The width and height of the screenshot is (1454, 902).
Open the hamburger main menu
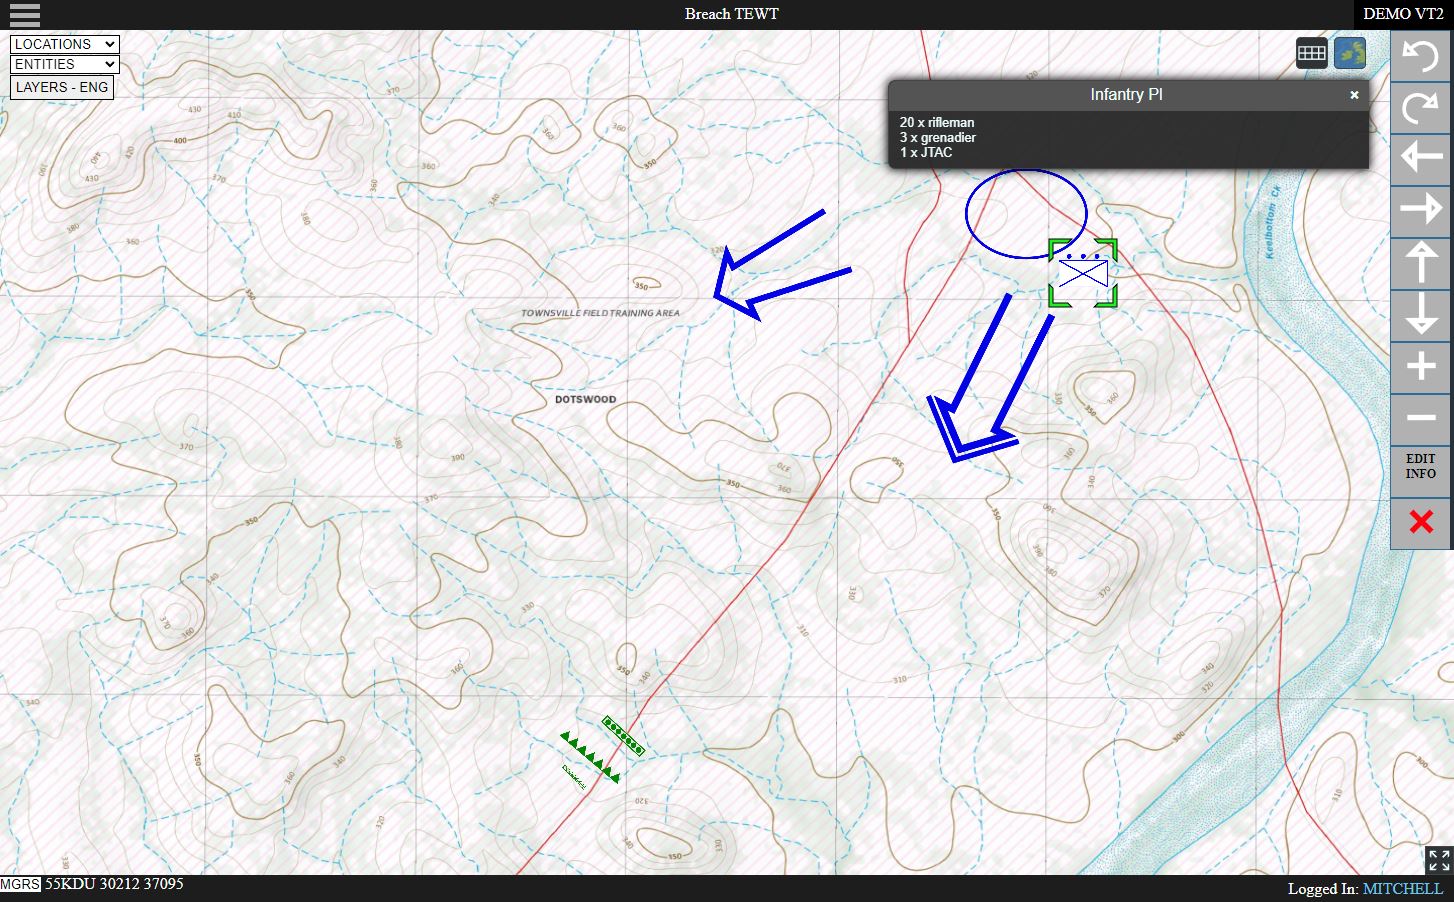click(x=24, y=14)
